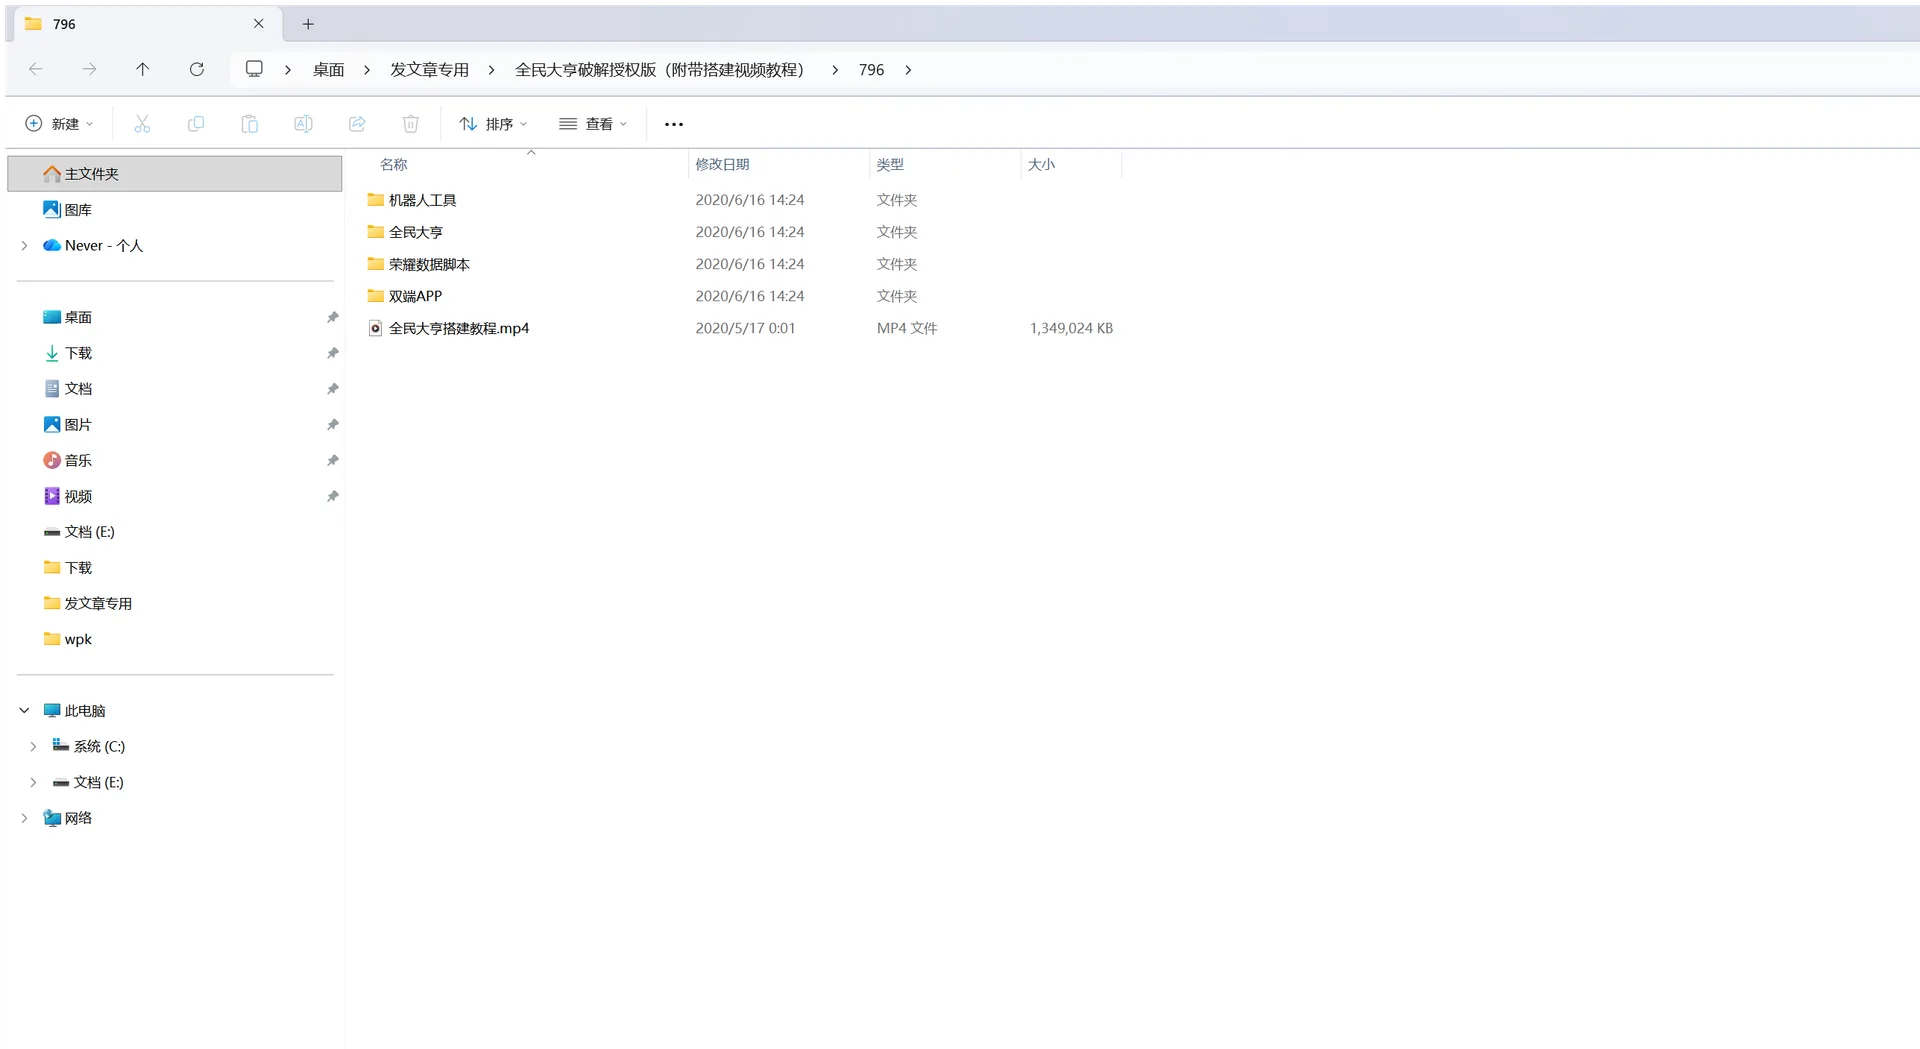Open a new tab with the plus button

(x=308, y=24)
